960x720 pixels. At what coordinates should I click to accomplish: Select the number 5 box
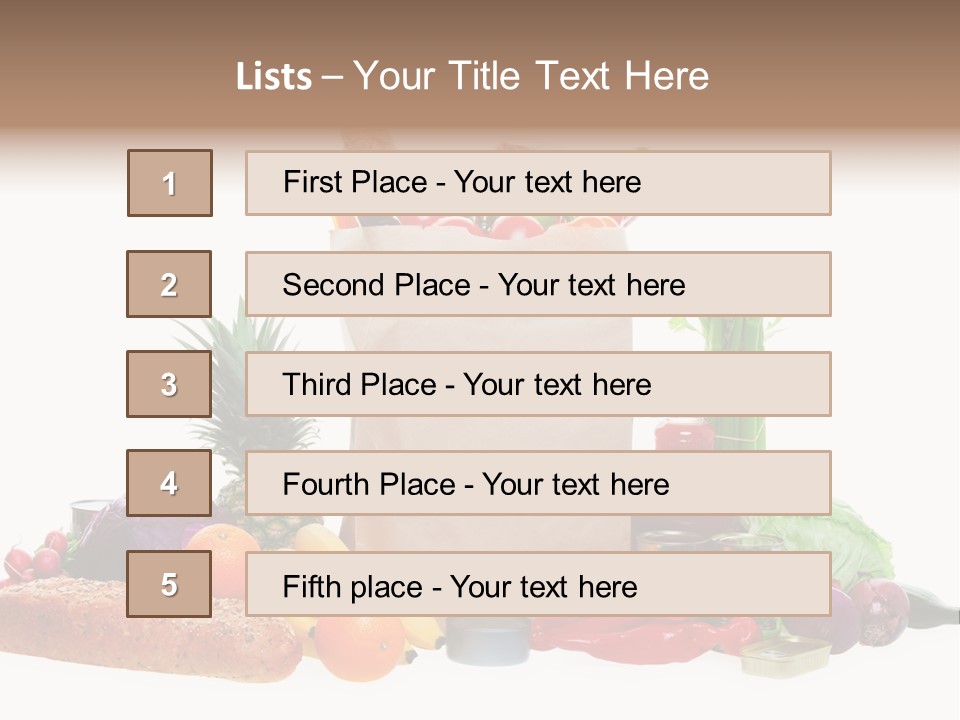(169, 583)
